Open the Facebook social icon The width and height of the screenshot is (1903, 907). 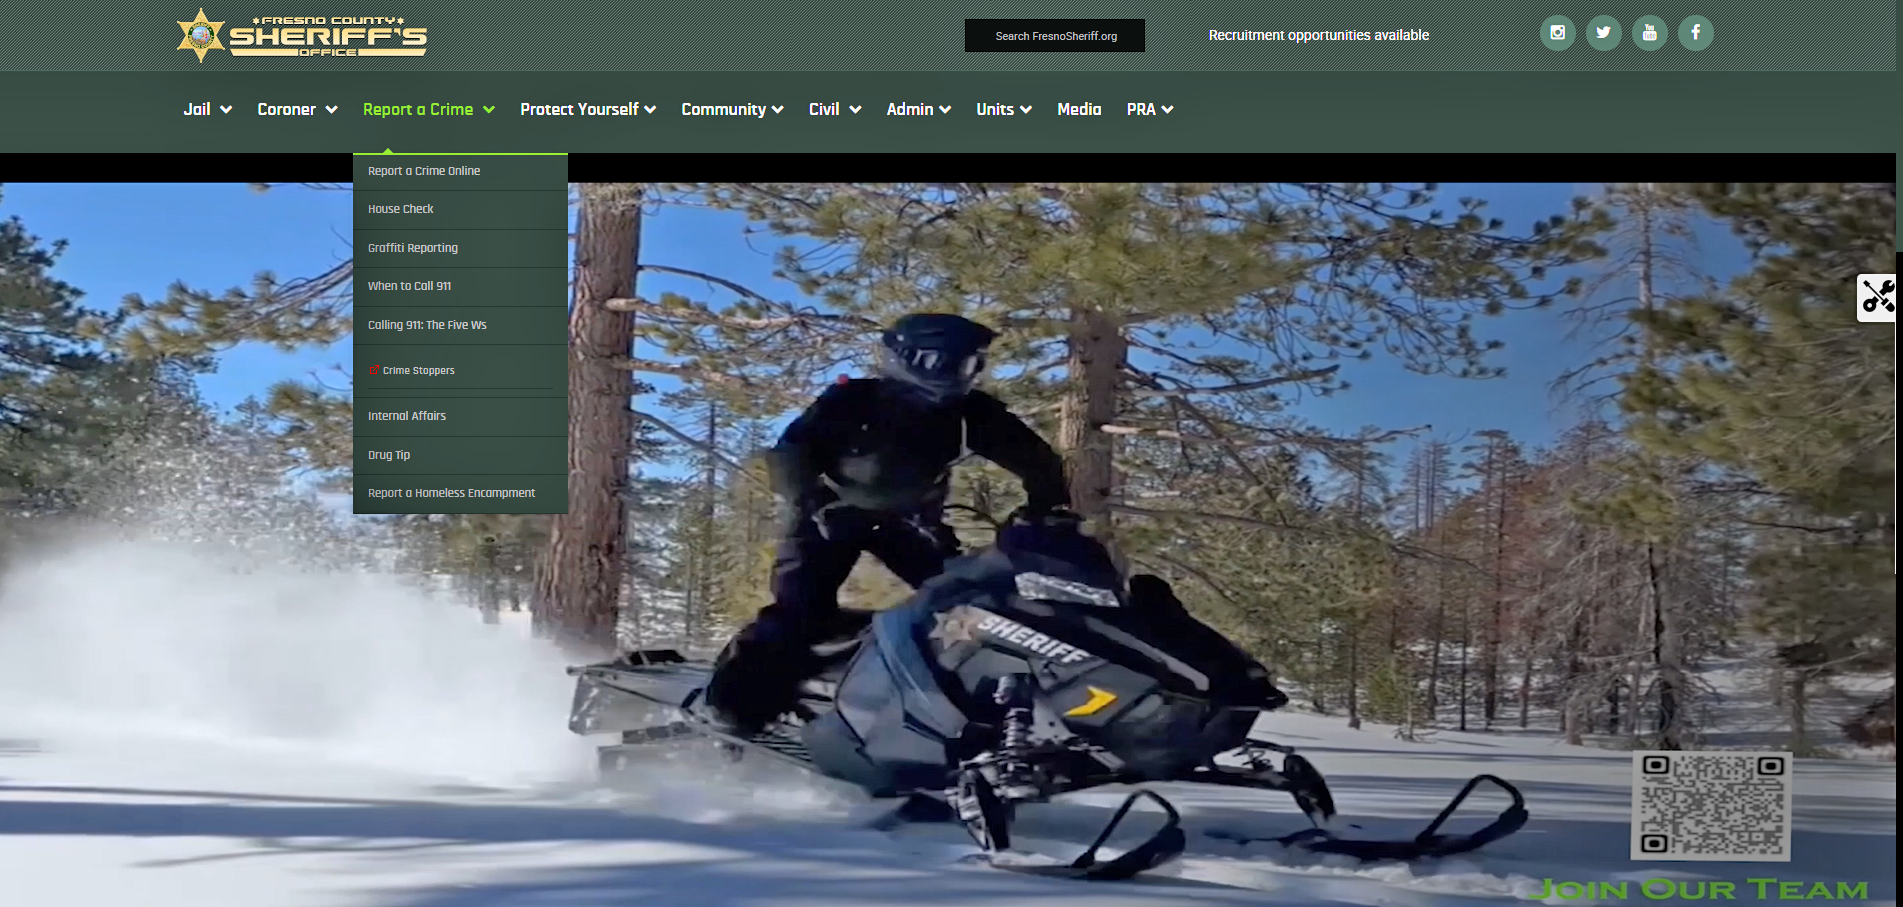tap(1695, 33)
